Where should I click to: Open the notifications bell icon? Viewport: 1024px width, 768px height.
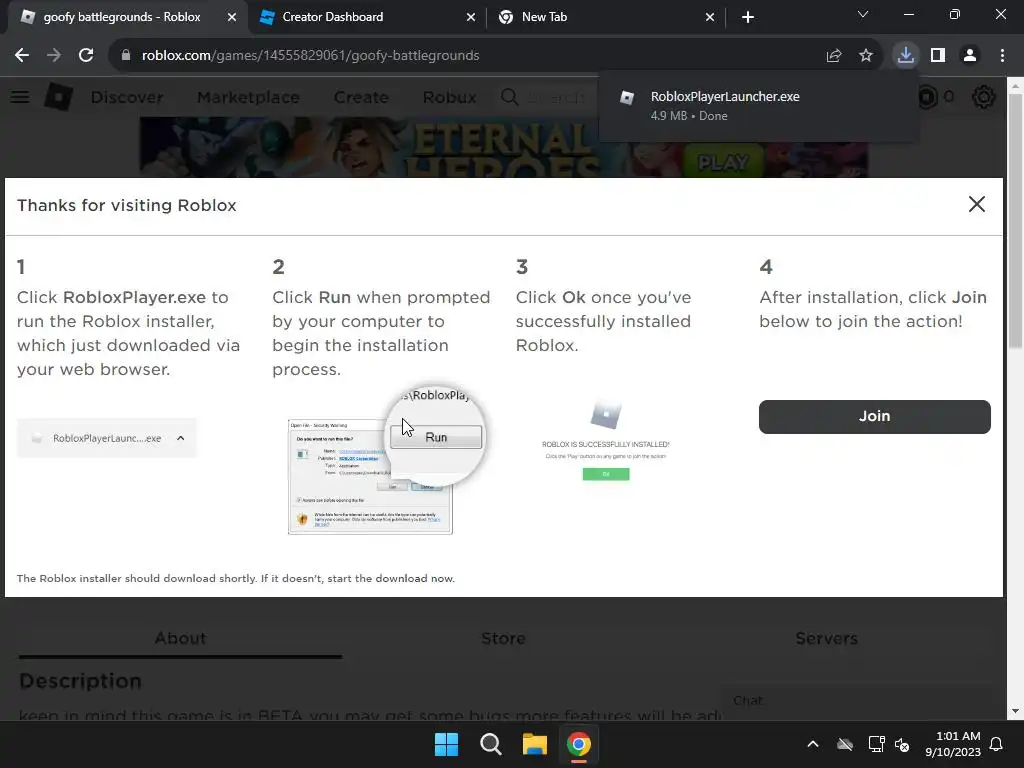[997, 744]
